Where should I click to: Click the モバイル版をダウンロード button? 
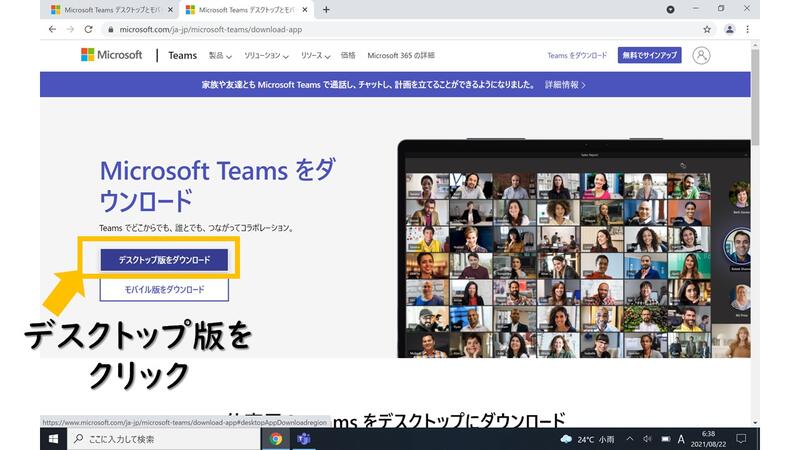click(164, 289)
